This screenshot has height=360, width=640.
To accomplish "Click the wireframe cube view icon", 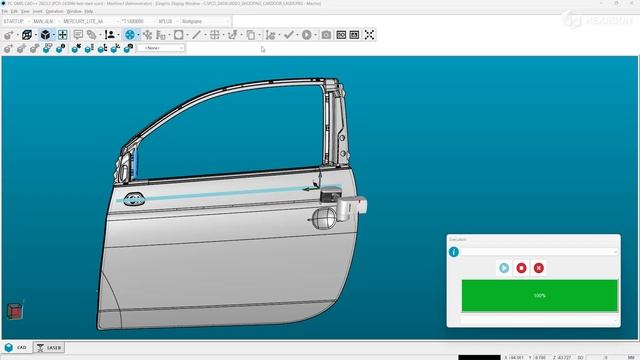I will (27, 35).
